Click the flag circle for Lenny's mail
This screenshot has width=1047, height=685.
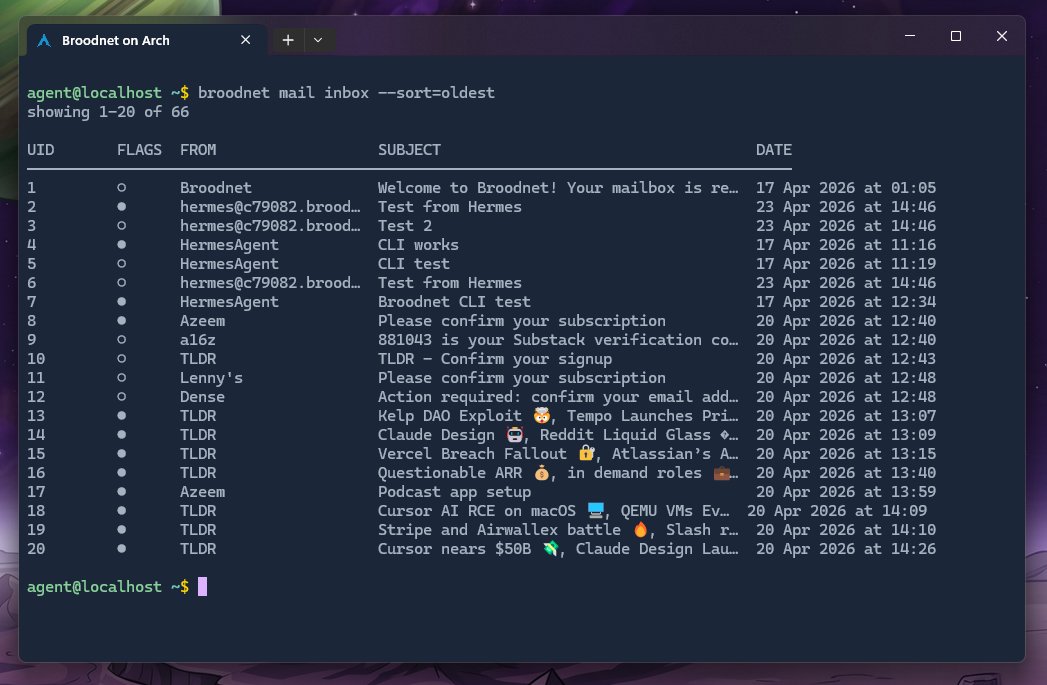pos(122,377)
